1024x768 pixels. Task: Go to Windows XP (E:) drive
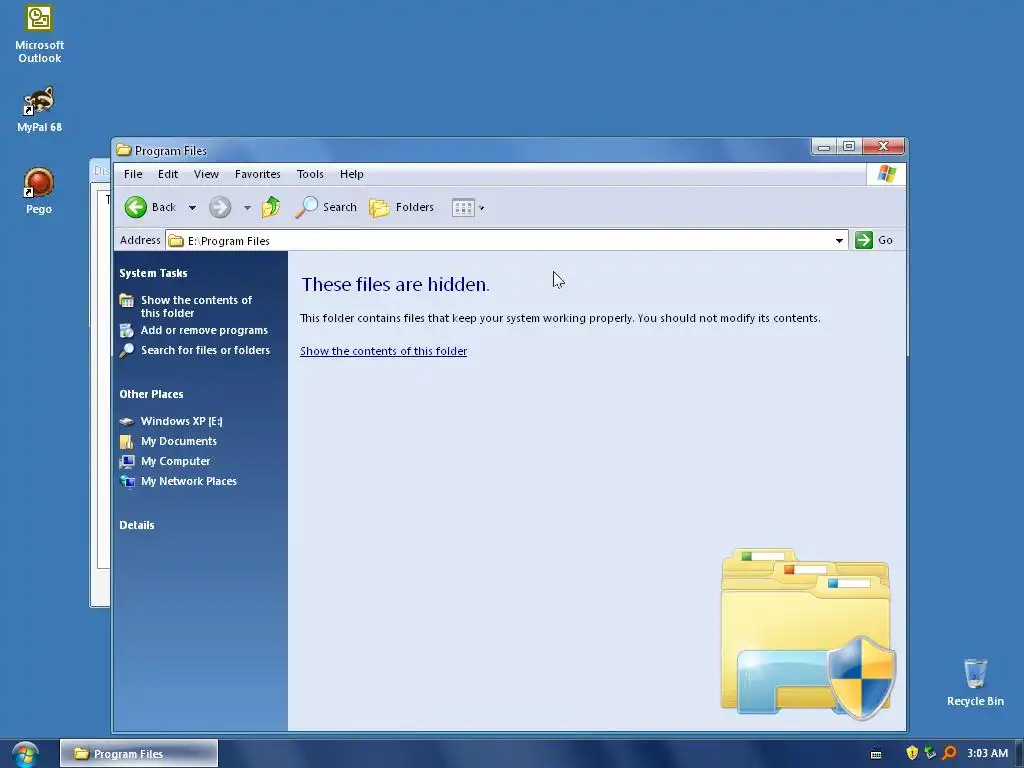pos(171,421)
